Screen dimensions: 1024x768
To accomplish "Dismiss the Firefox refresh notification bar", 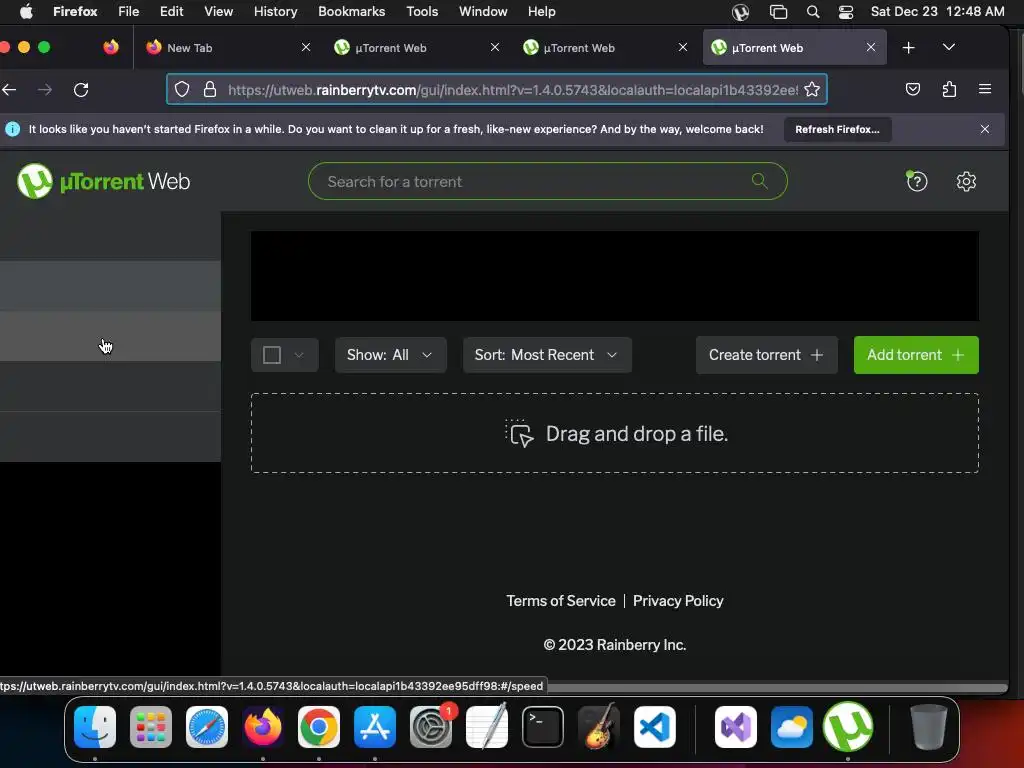I will 985,129.
